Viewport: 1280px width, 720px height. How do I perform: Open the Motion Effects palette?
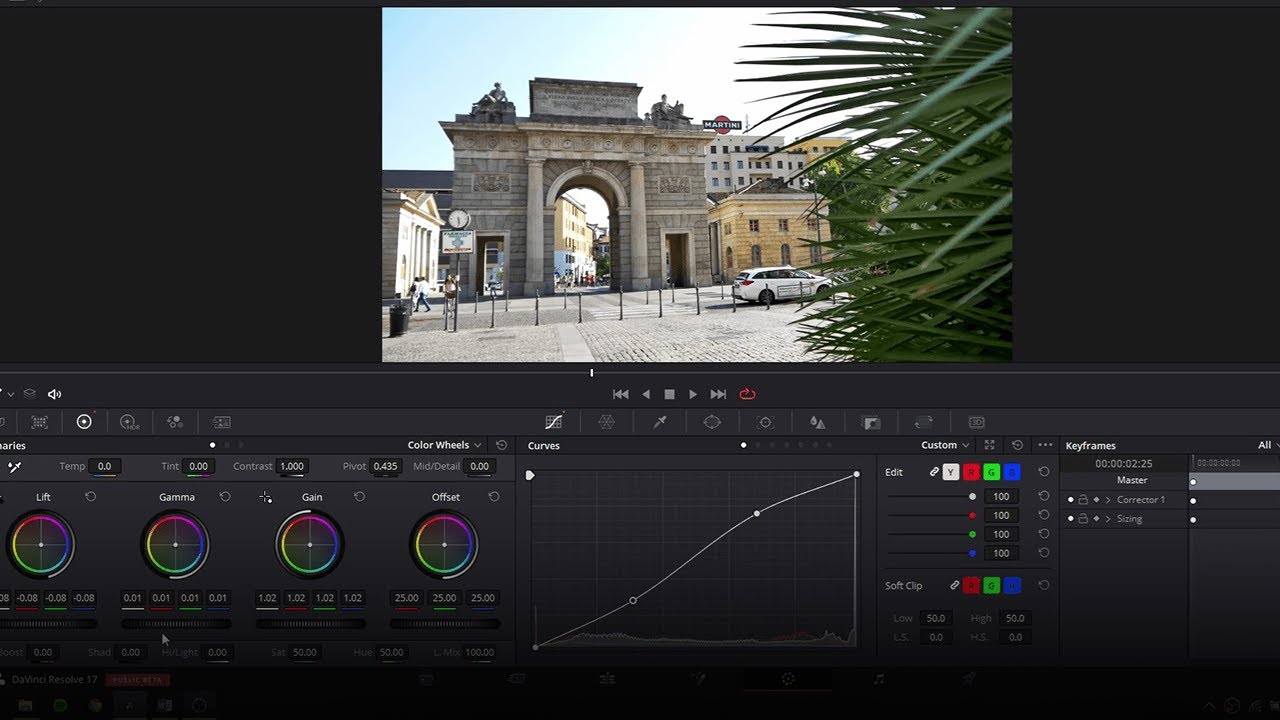(221, 422)
